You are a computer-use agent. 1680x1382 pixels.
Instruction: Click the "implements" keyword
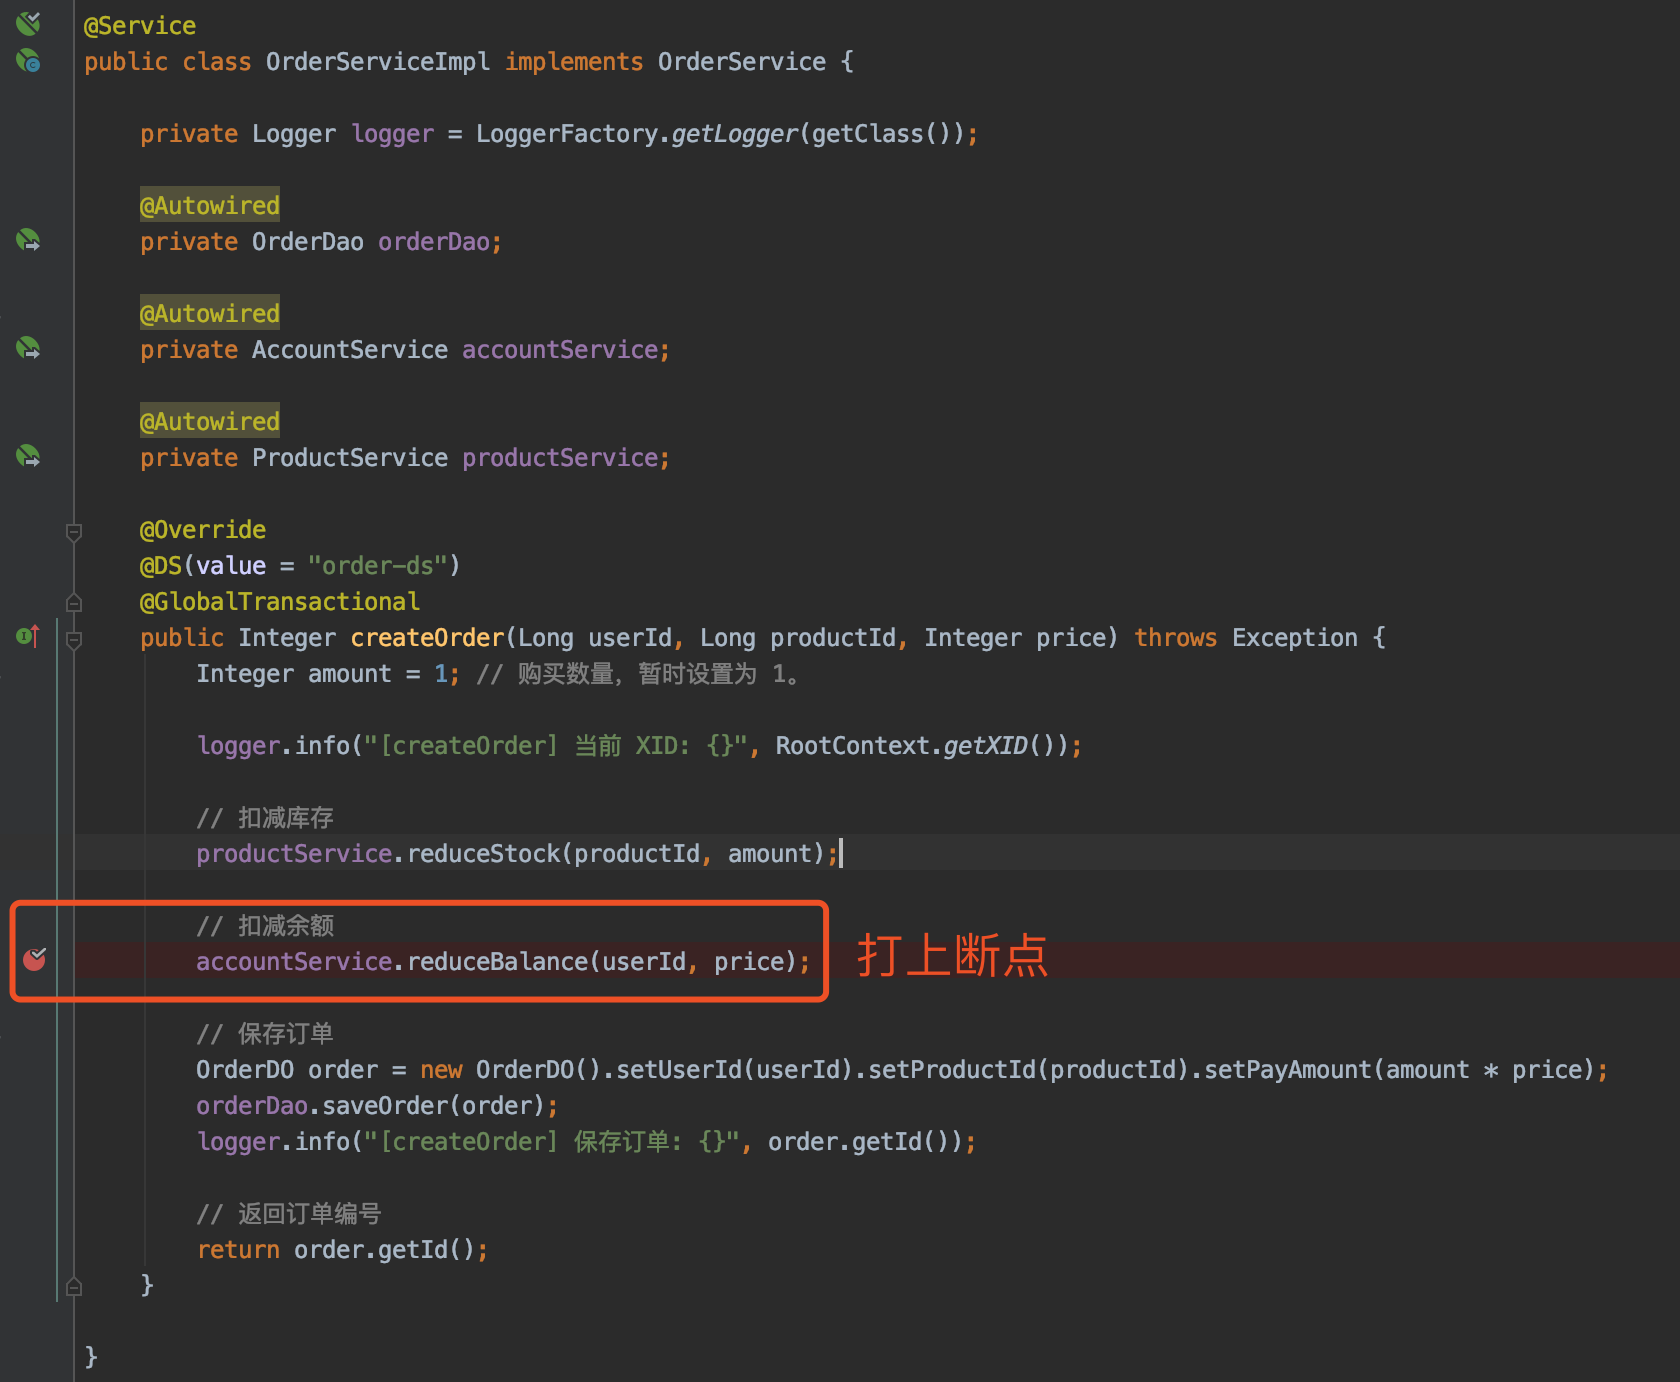(574, 61)
